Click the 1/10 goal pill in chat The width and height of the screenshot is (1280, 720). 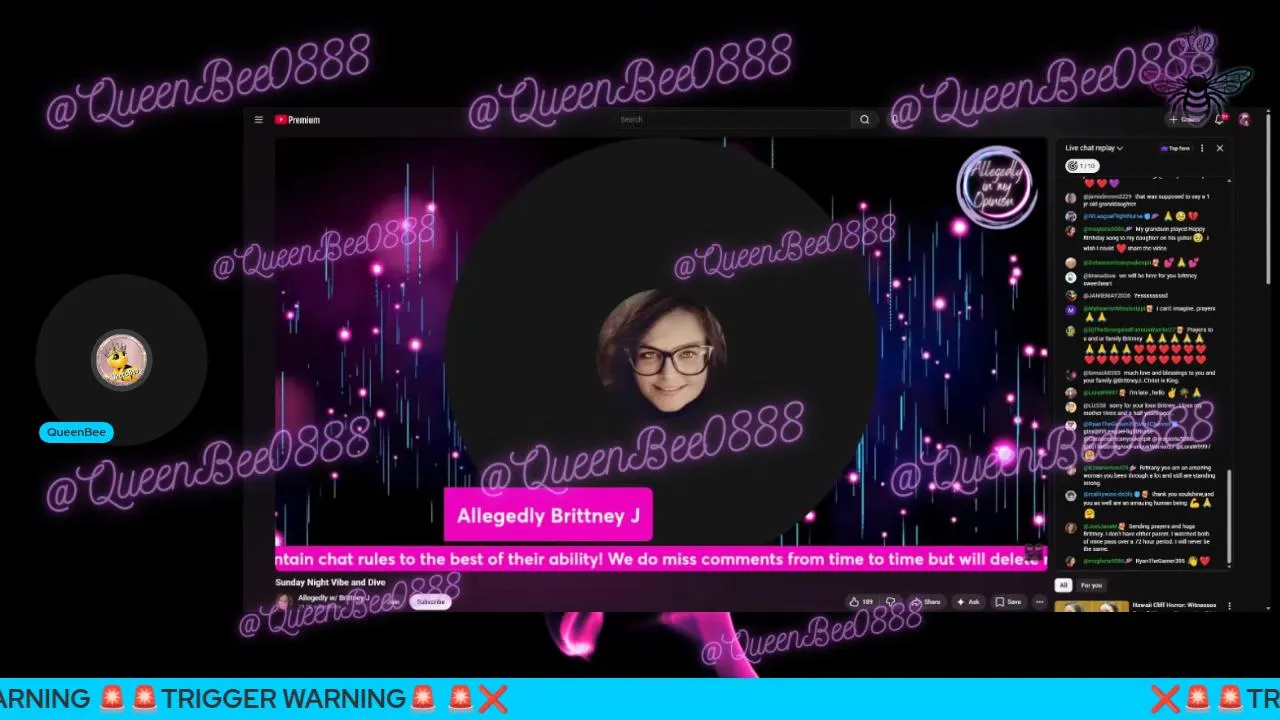[1082, 166]
